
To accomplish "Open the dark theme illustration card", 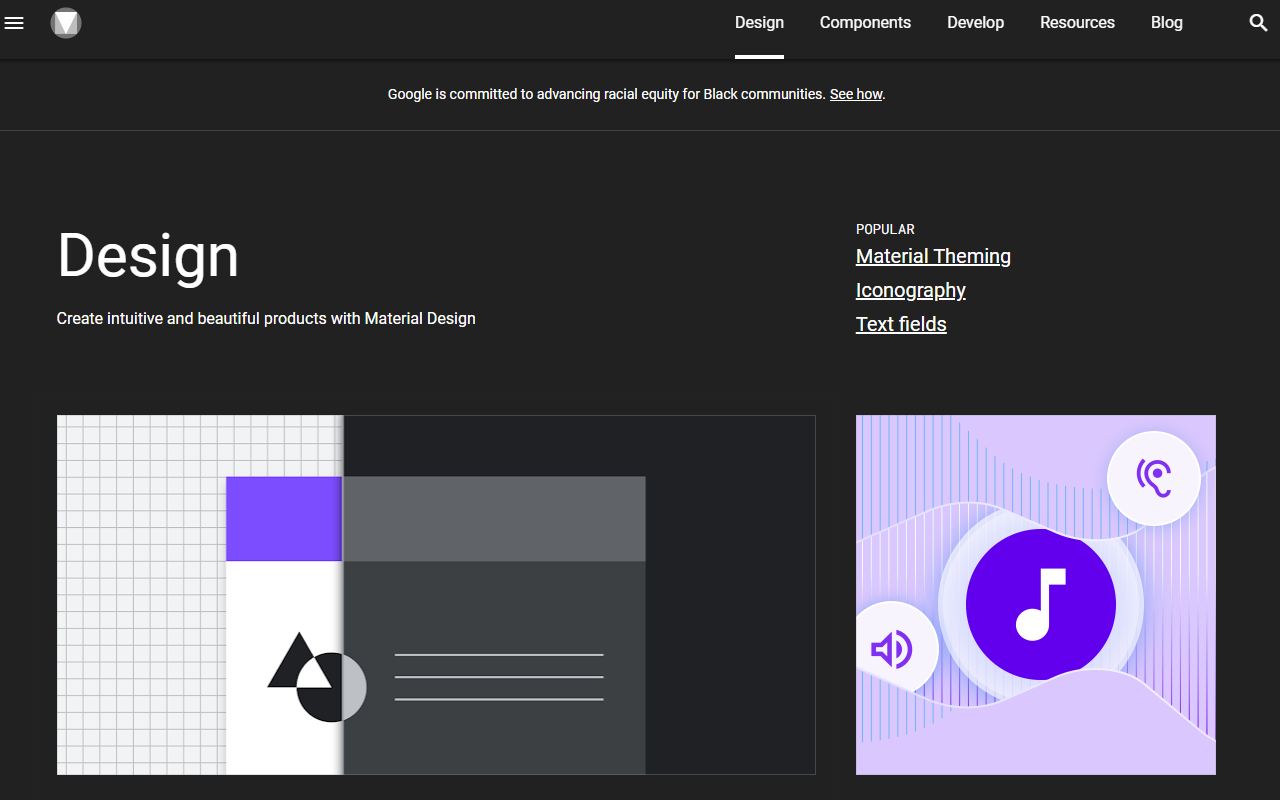I will point(436,595).
